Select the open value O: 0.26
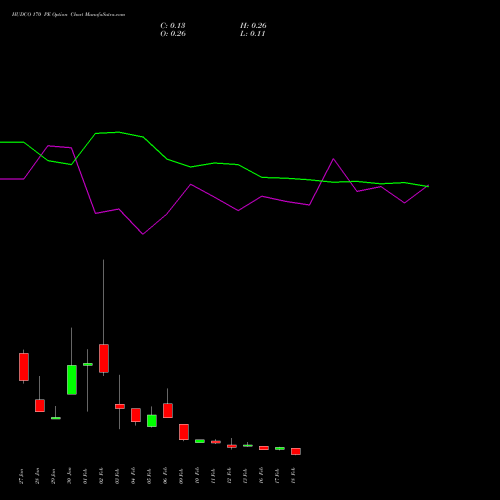500x500 pixels. click(173, 34)
